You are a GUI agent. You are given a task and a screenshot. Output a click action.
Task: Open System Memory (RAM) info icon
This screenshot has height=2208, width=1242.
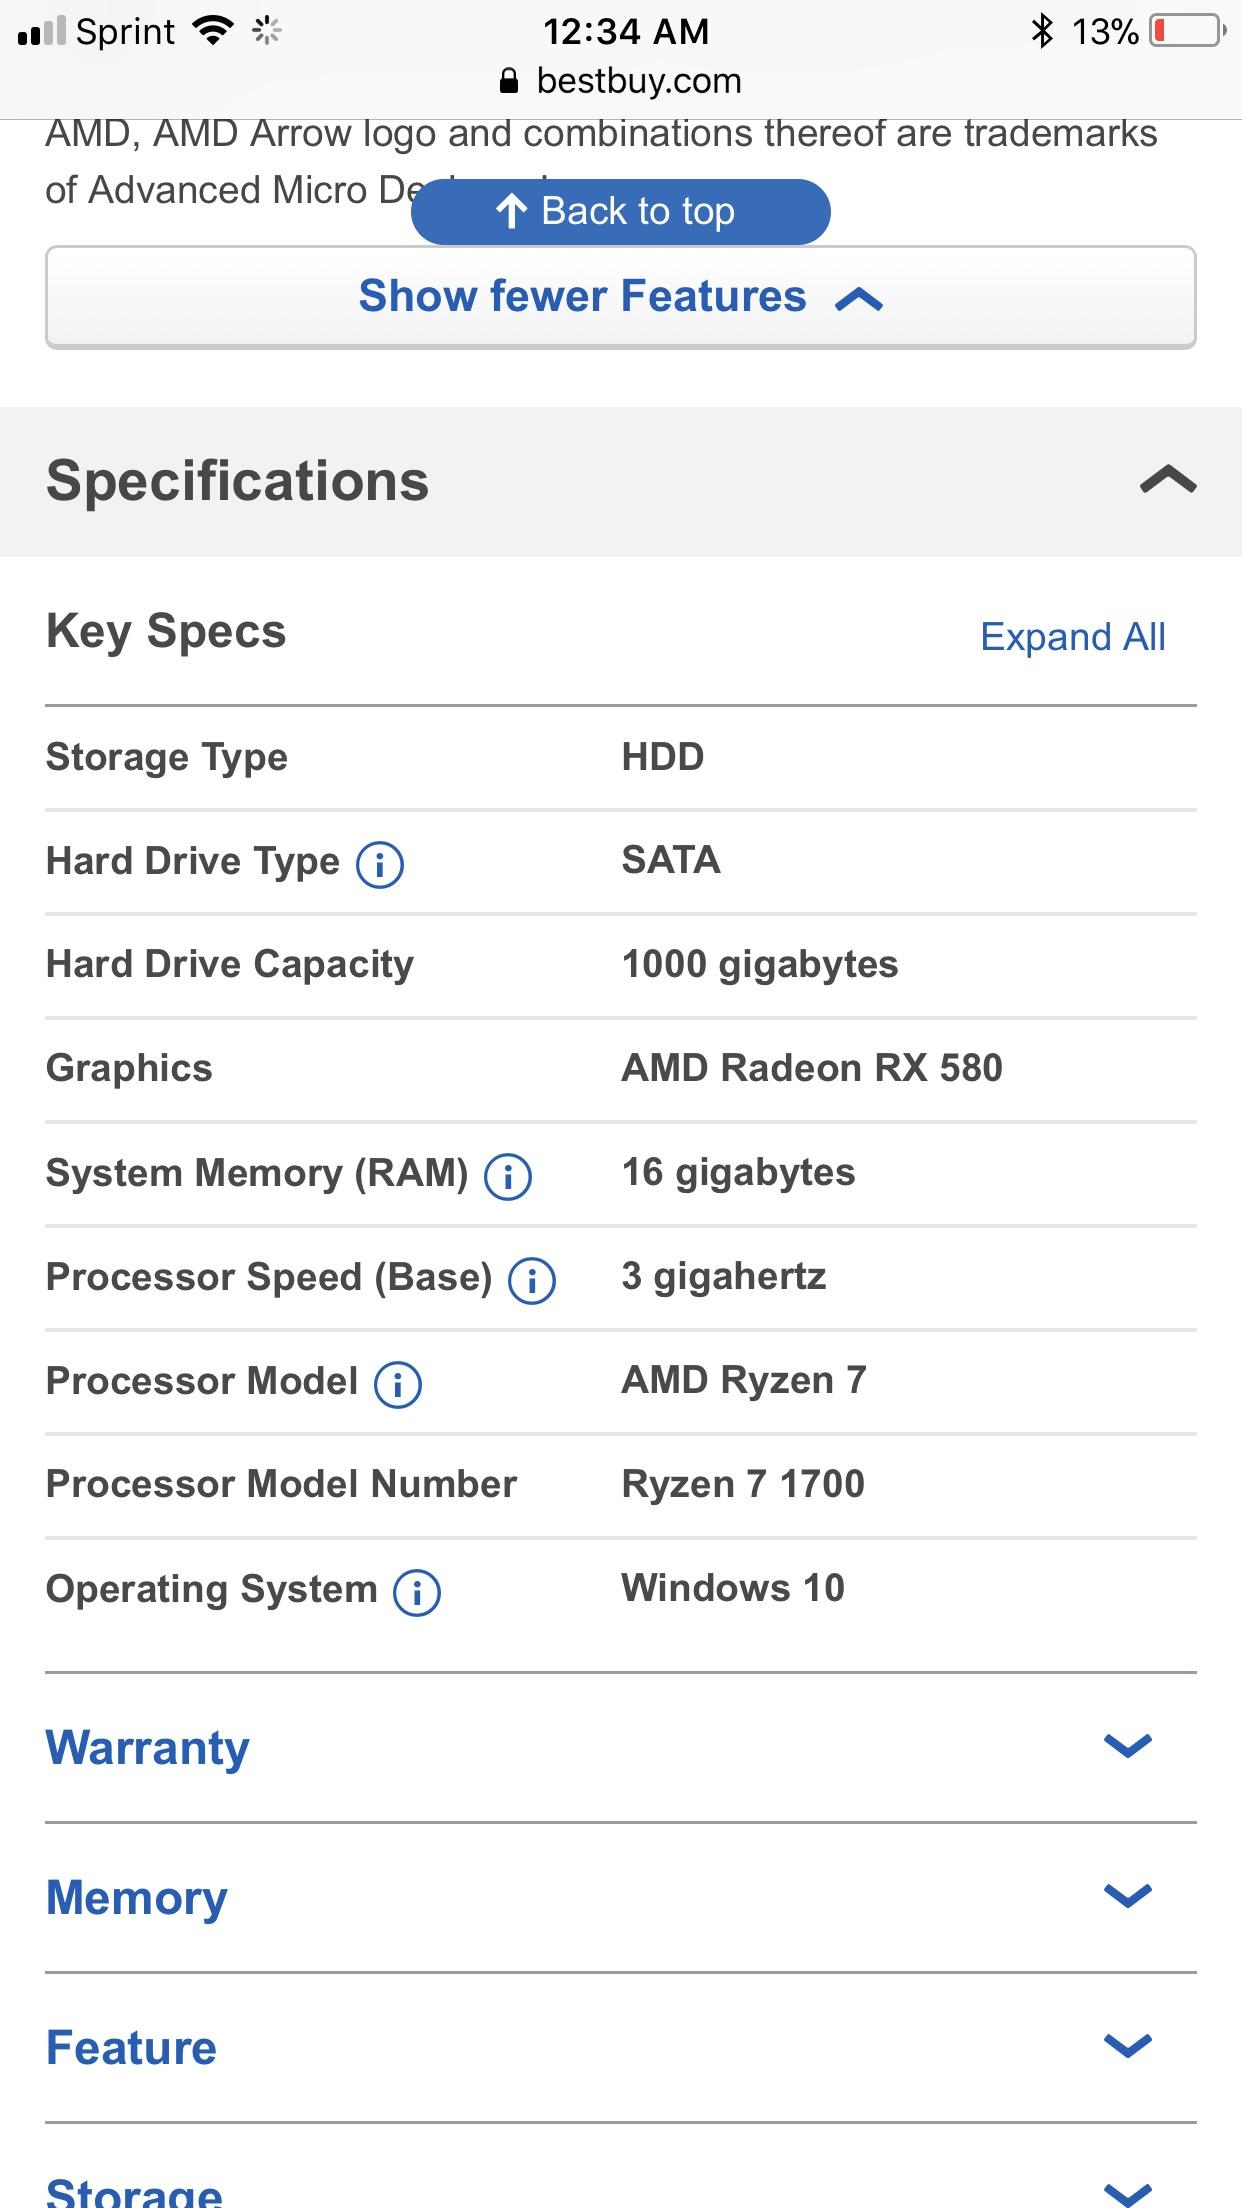click(x=508, y=1176)
